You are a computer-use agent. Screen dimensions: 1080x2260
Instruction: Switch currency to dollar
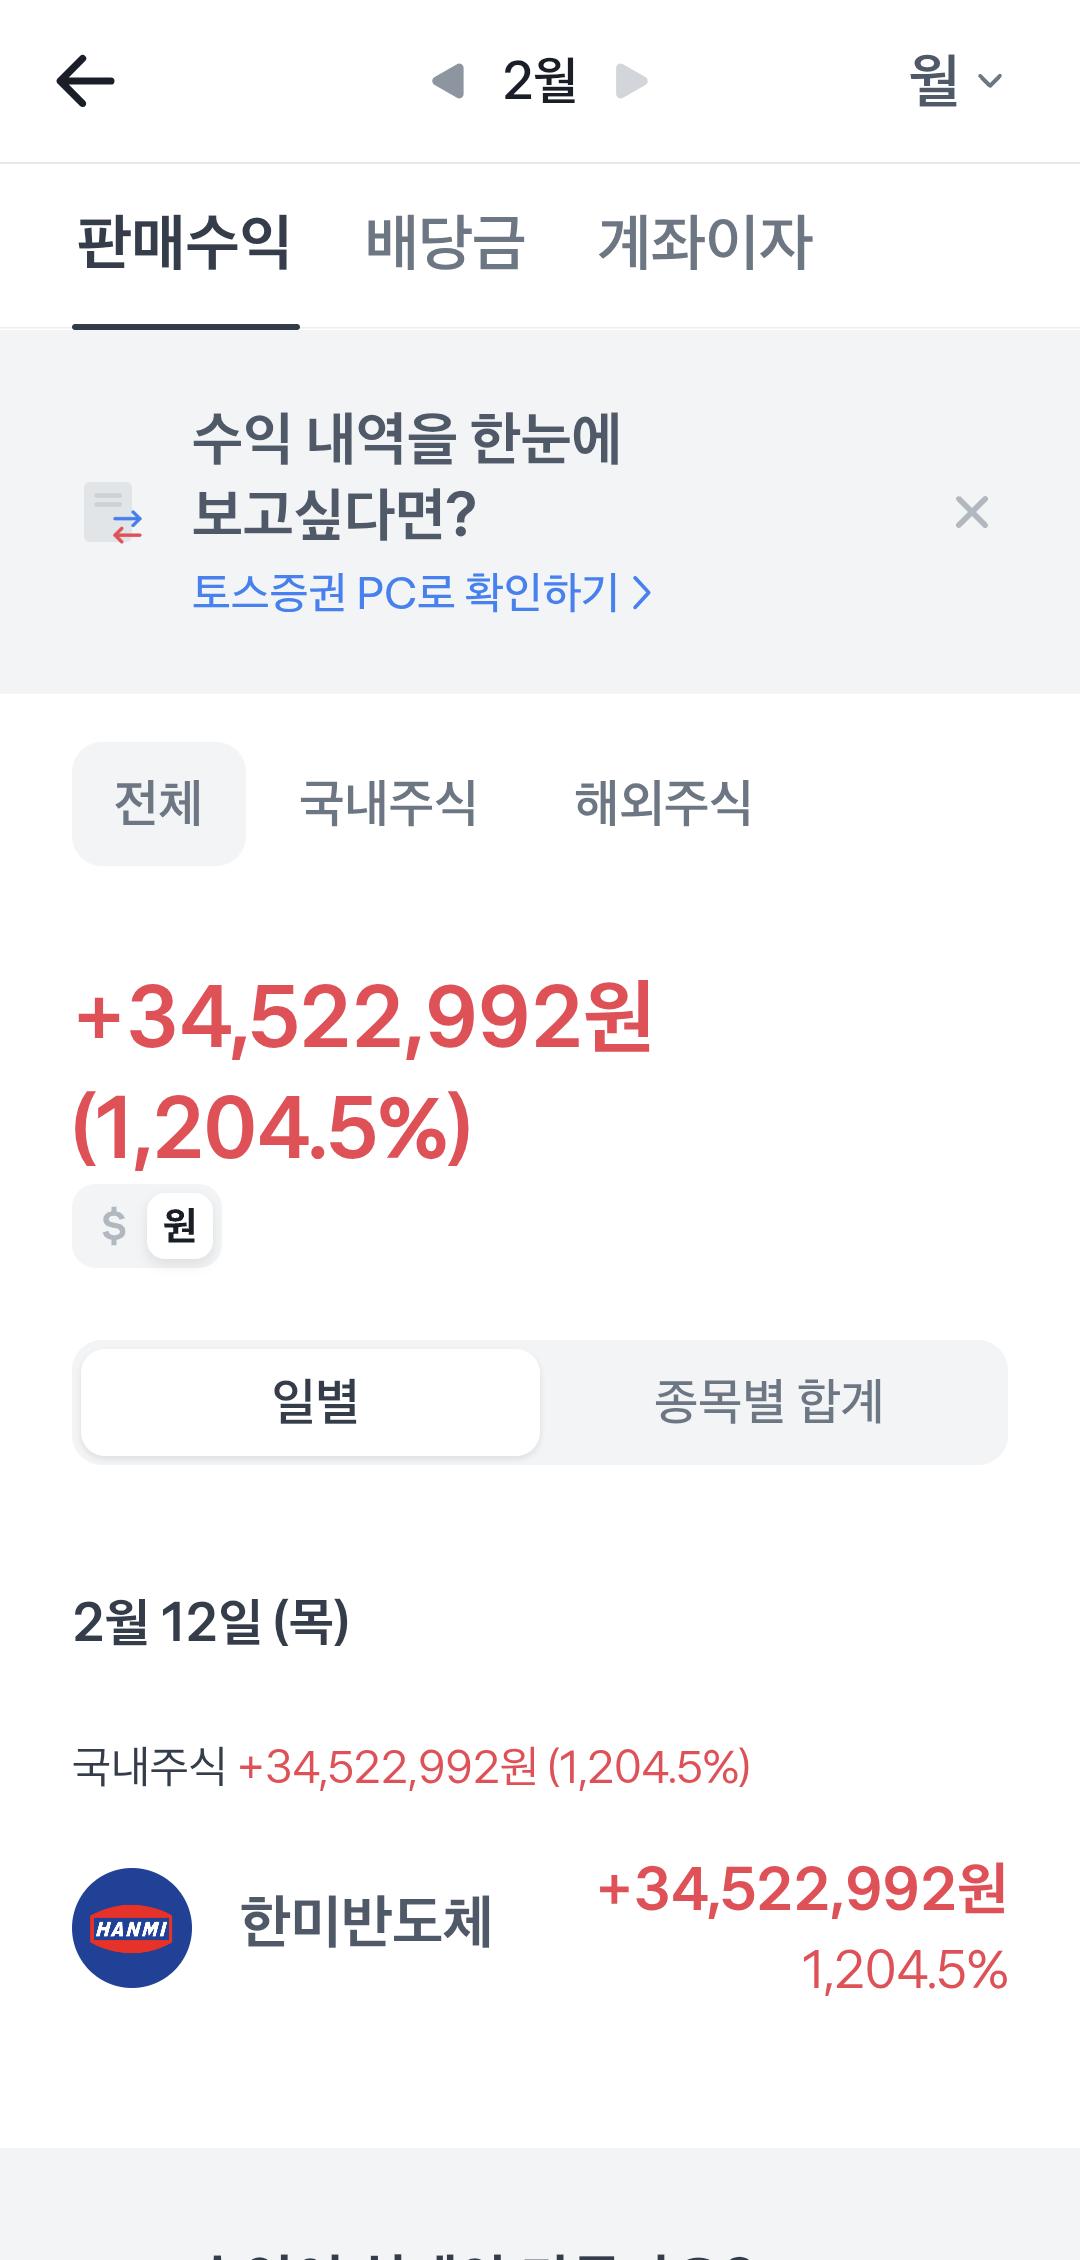click(x=114, y=1226)
